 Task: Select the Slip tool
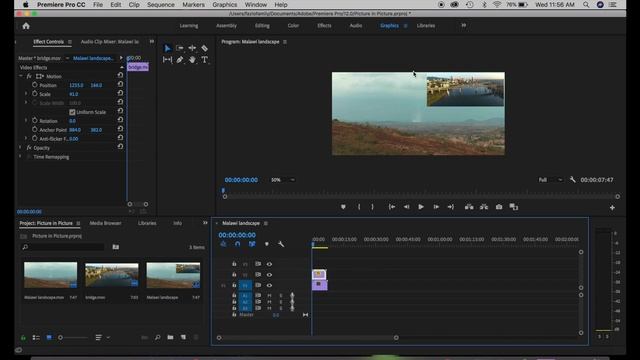pos(167,60)
